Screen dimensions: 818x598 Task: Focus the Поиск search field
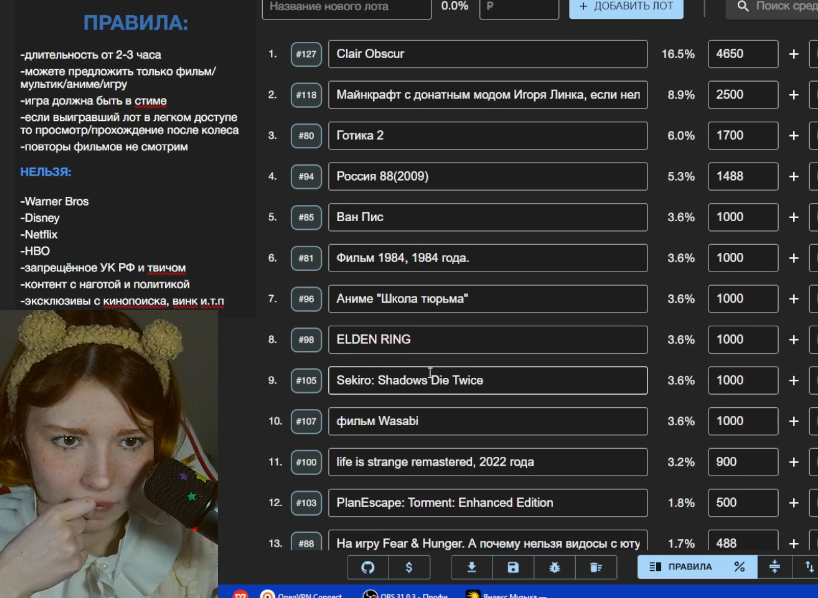pos(772,7)
